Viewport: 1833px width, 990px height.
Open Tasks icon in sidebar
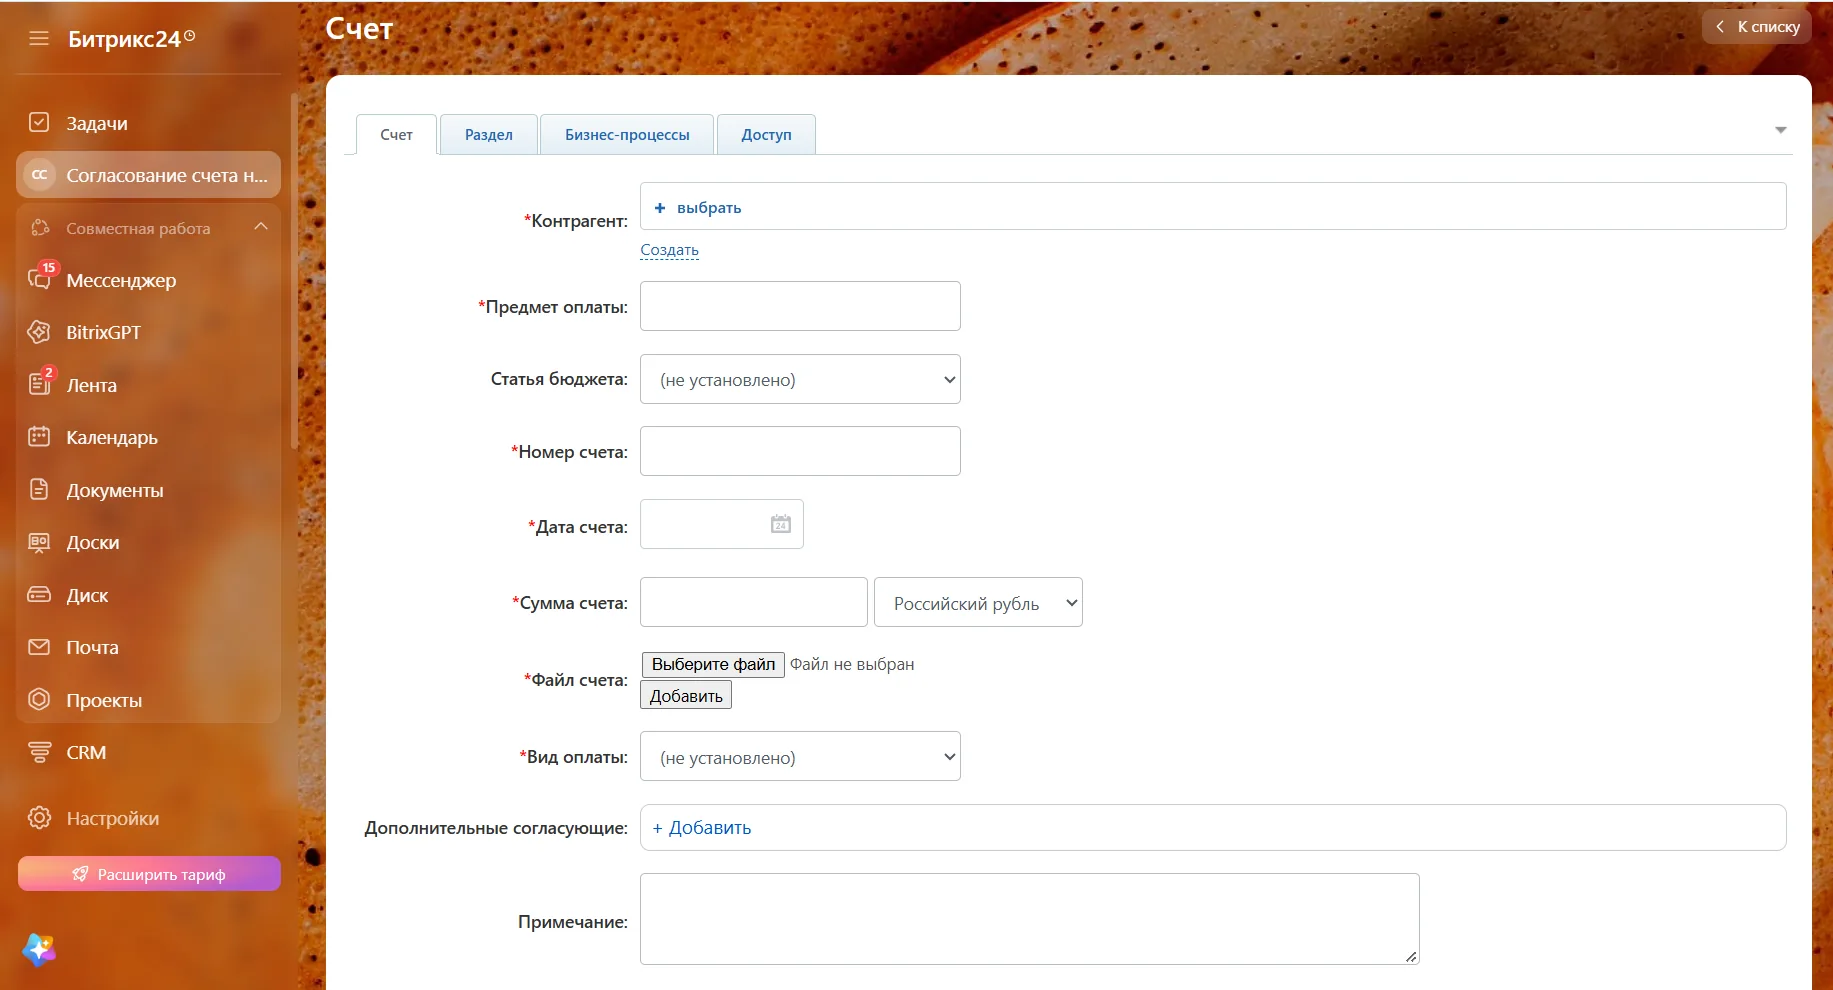pyautogui.click(x=39, y=122)
